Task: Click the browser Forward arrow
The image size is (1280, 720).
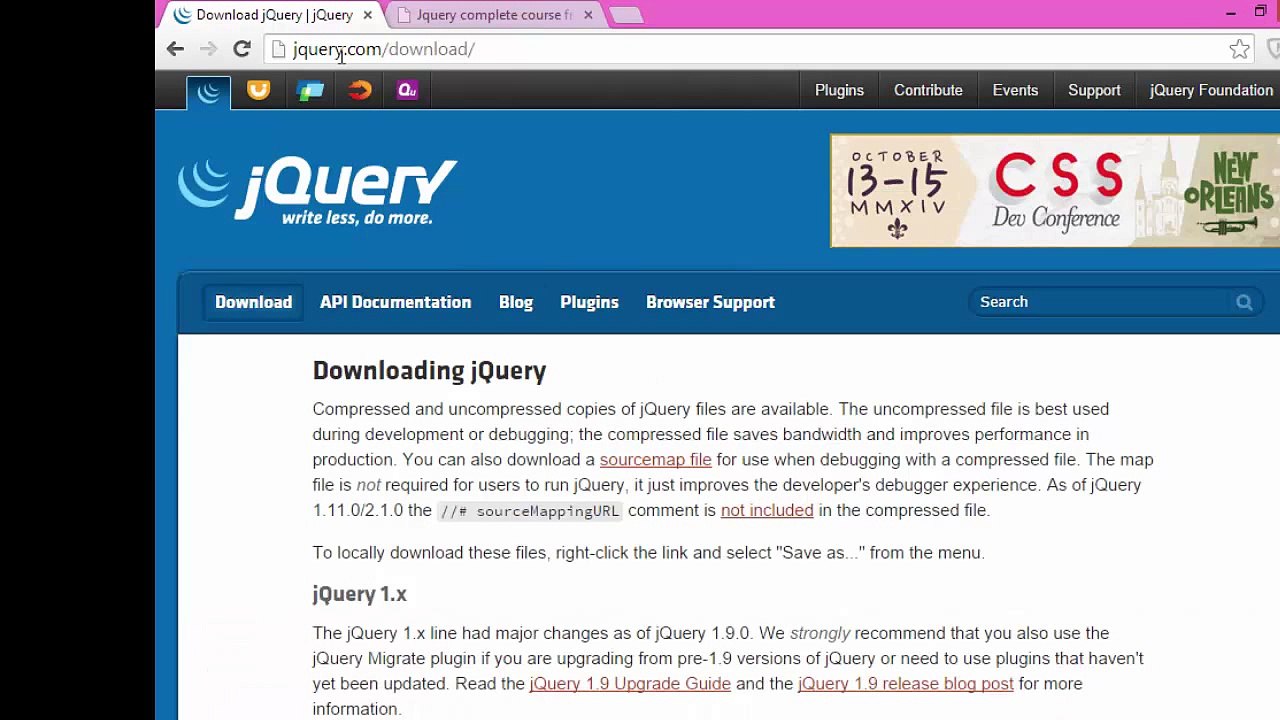Action: pos(208,49)
